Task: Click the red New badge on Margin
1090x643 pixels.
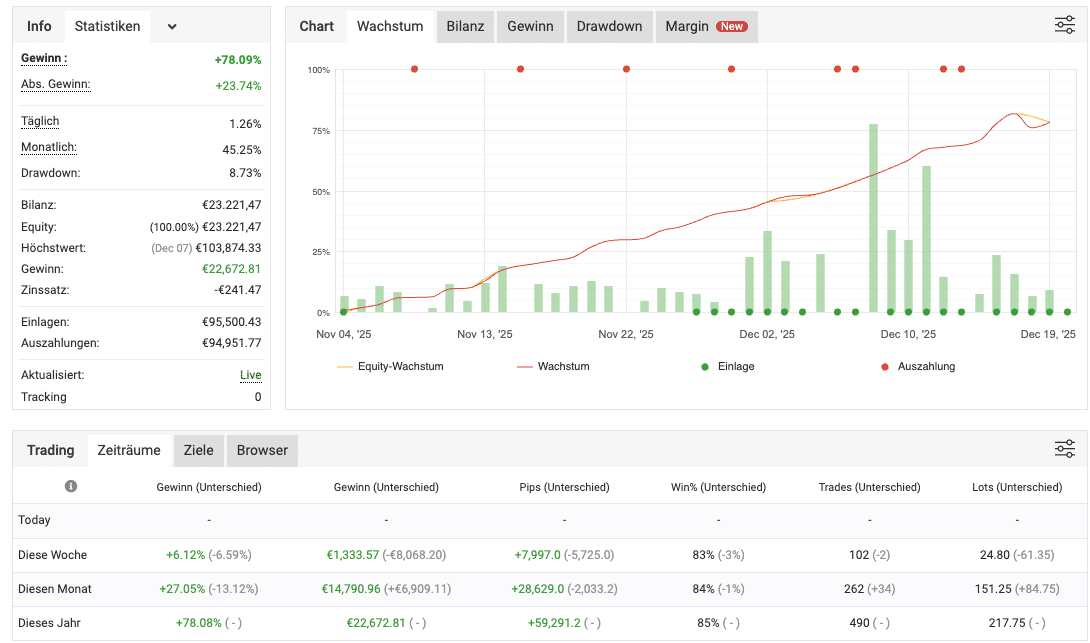Action: pos(732,27)
